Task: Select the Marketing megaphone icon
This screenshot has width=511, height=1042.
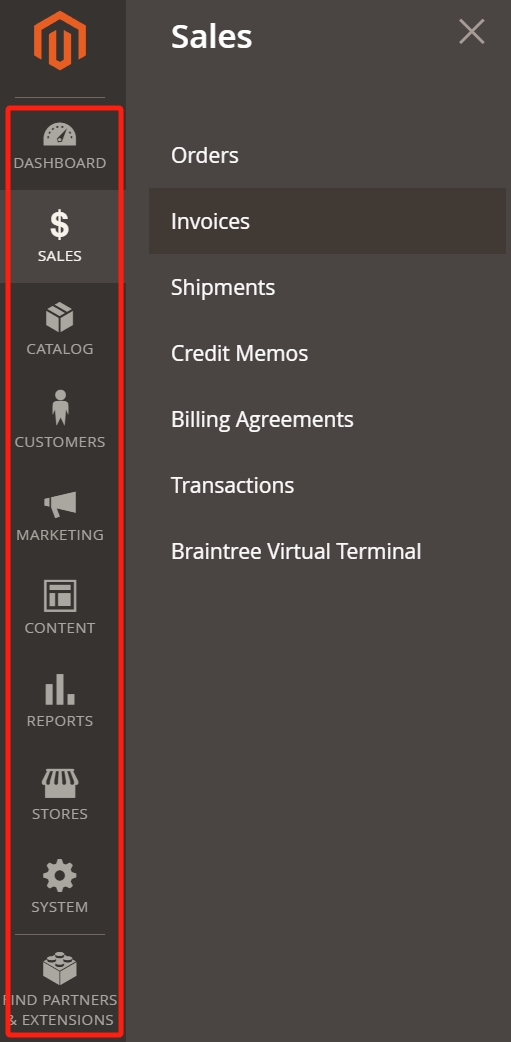Action: (x=60, y=505)
